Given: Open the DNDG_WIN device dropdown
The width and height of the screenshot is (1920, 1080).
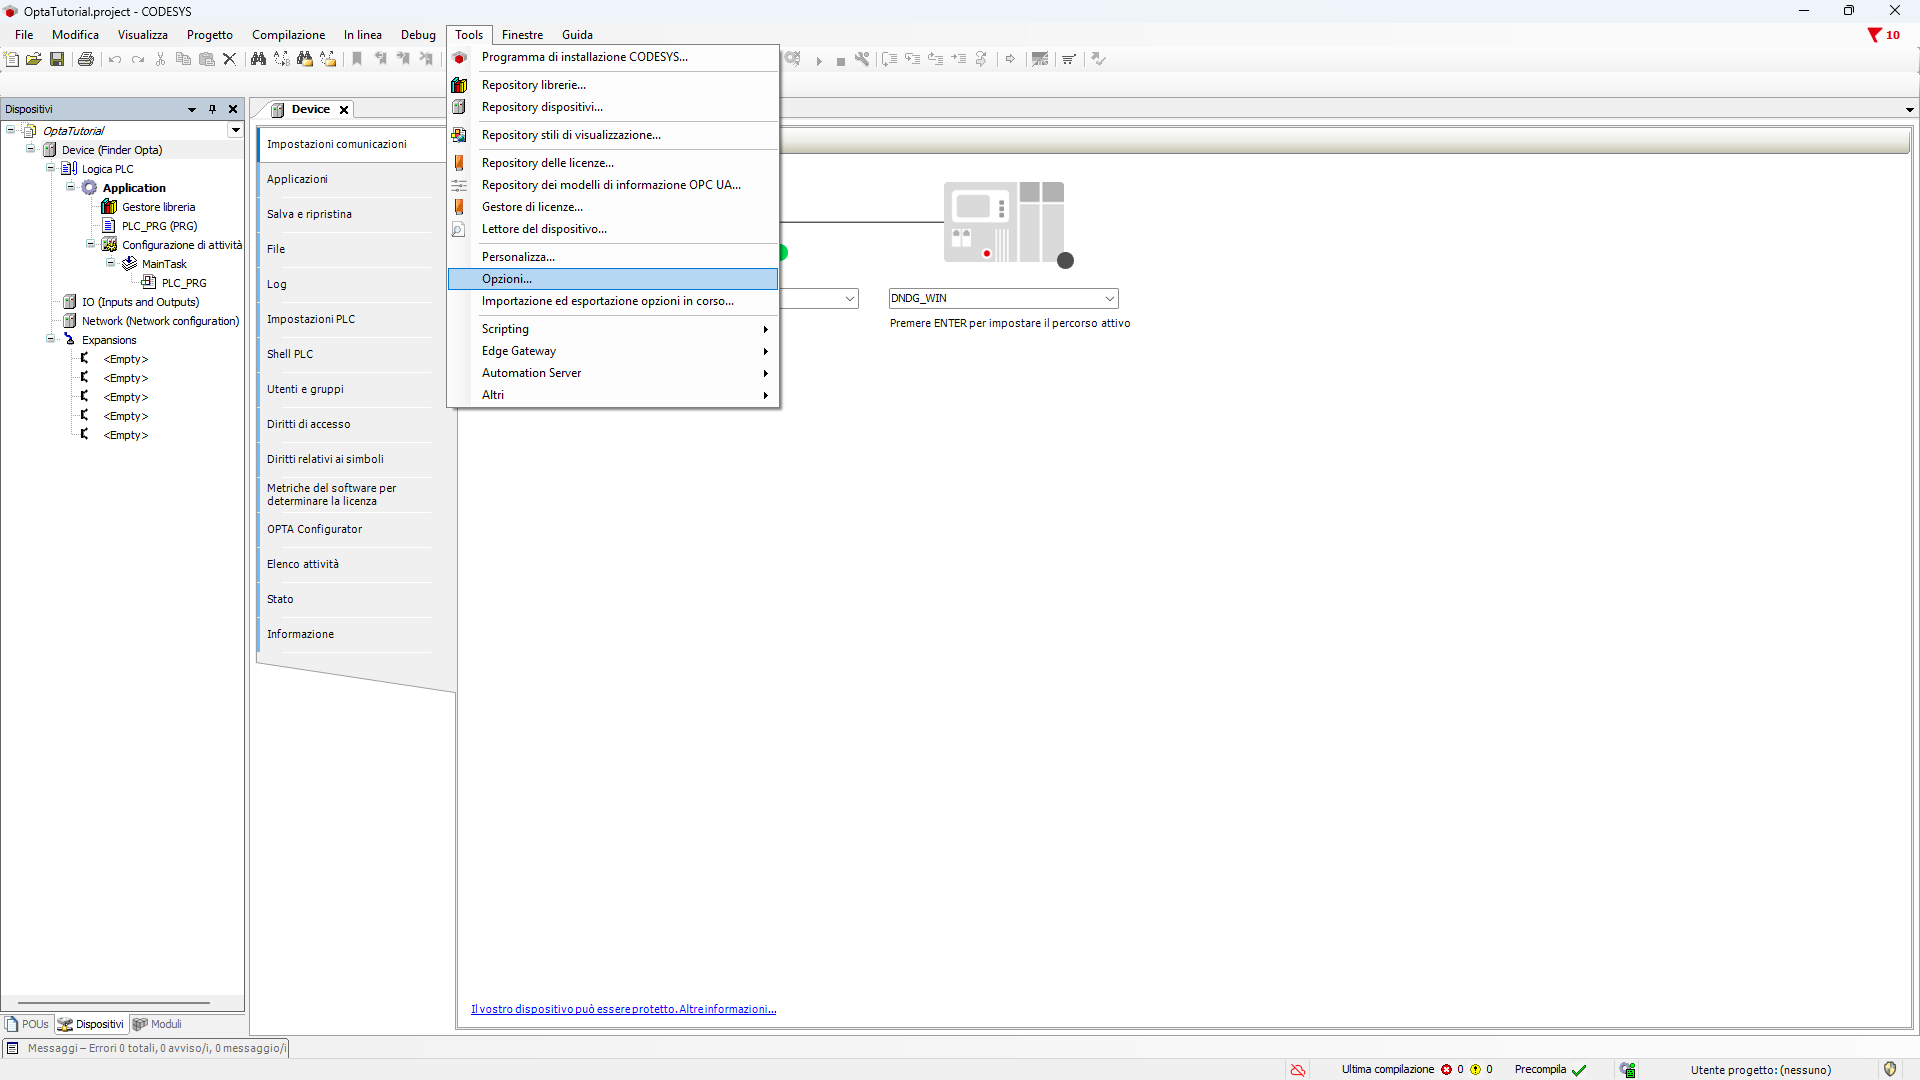Looking at the screenshot, I should point(1109,298).
